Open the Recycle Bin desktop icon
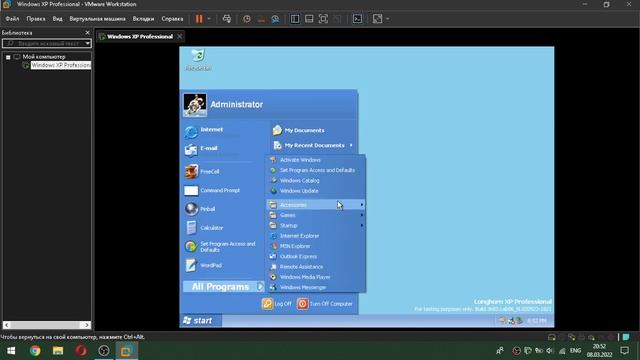Viewport: 640px width, 360px height. coord(198,60)
